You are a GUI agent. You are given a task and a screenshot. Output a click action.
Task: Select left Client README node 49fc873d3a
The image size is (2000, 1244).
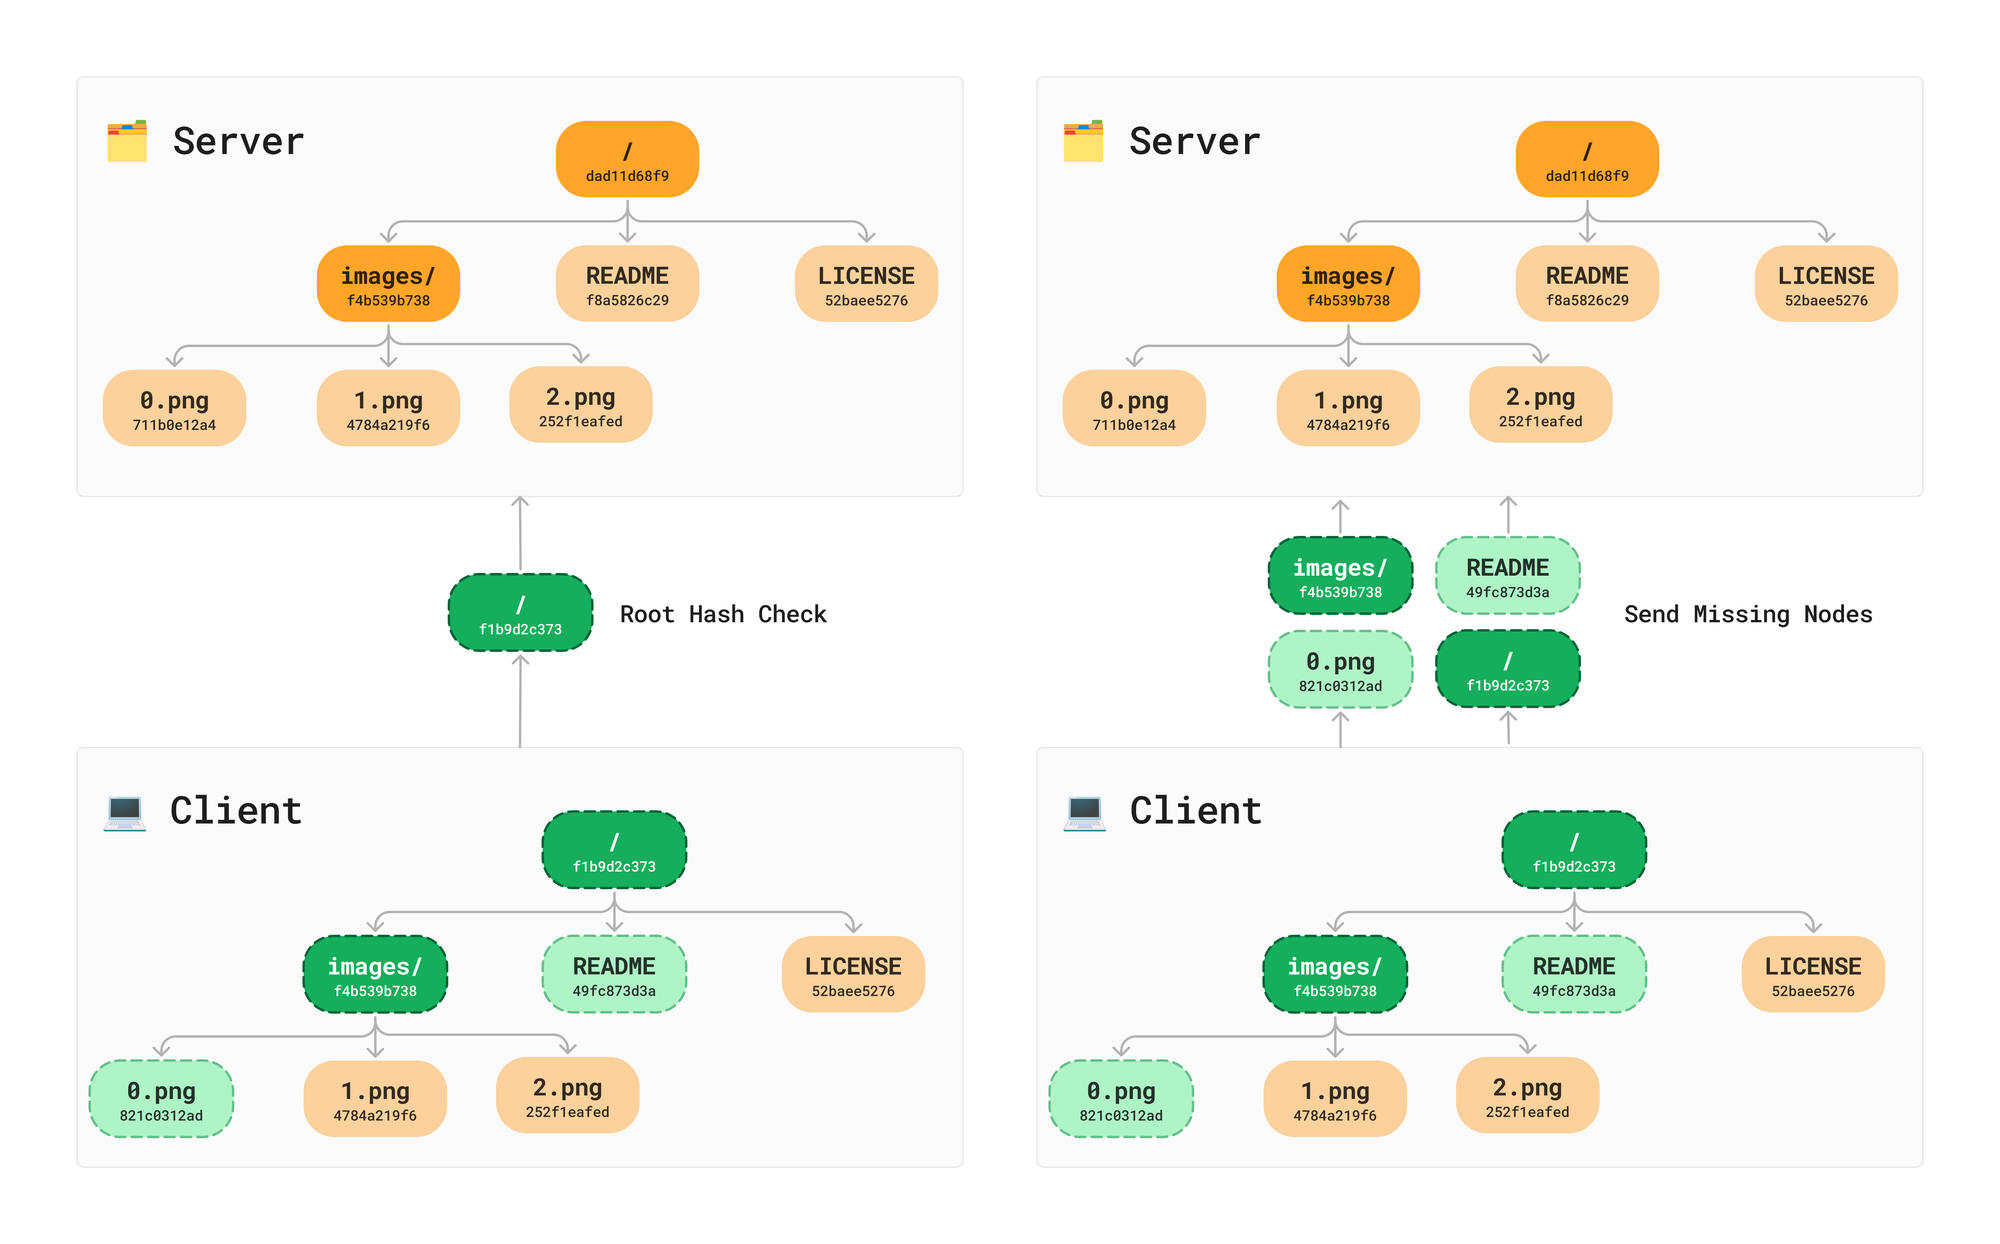tap(614, 974)
